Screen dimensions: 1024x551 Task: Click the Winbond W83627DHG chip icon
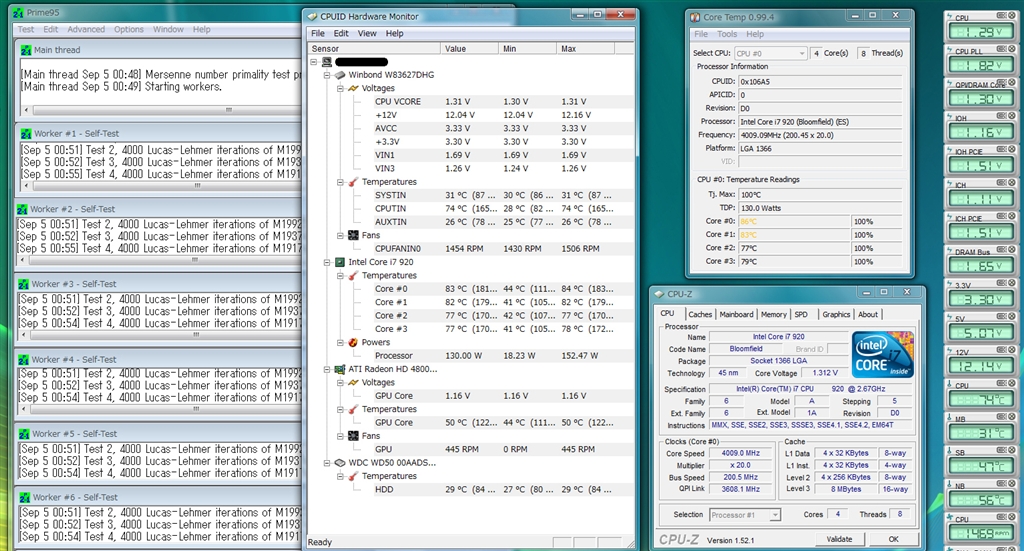coord(339,75)
